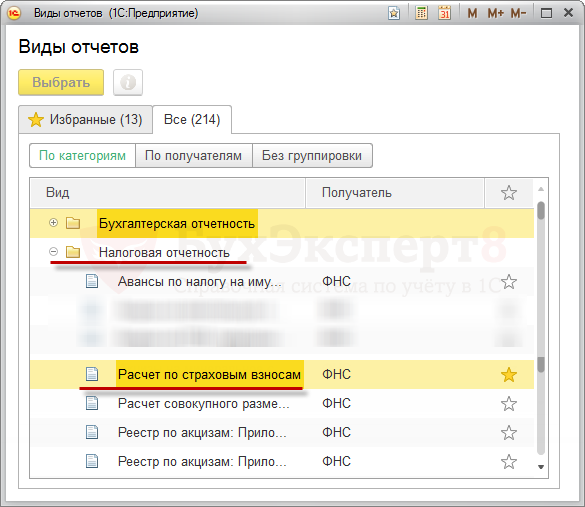Click the scrollbar down arrow in list
The image size is (585, 507).
(x=541, y=467)
